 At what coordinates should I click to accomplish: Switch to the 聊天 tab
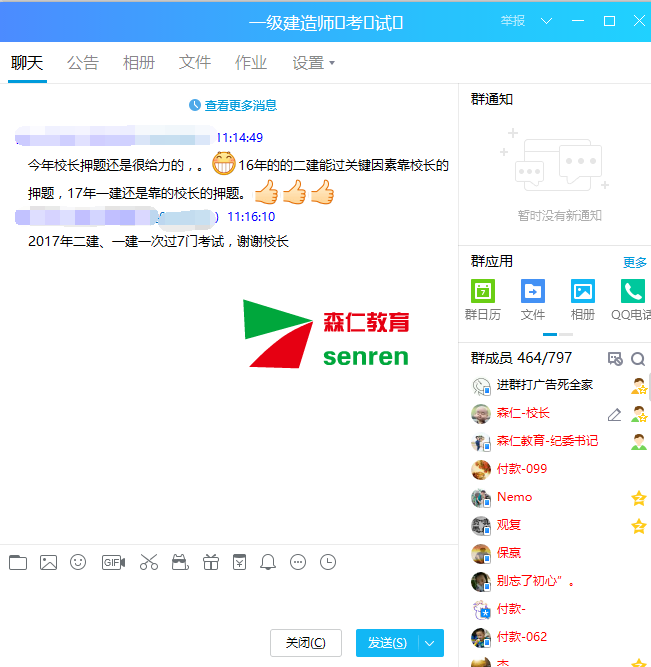coord(27,63)
